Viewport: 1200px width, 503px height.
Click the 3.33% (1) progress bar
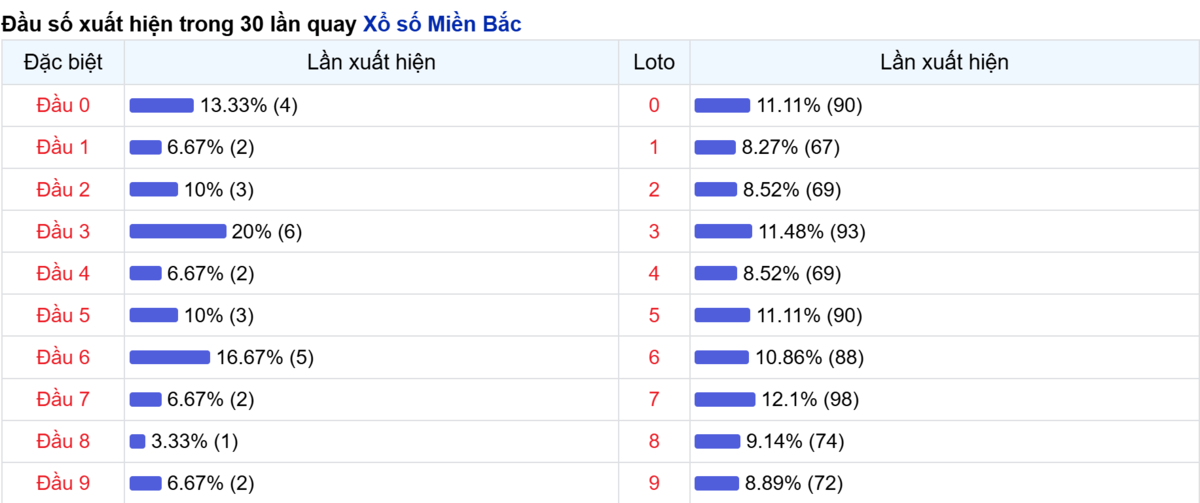138,441
